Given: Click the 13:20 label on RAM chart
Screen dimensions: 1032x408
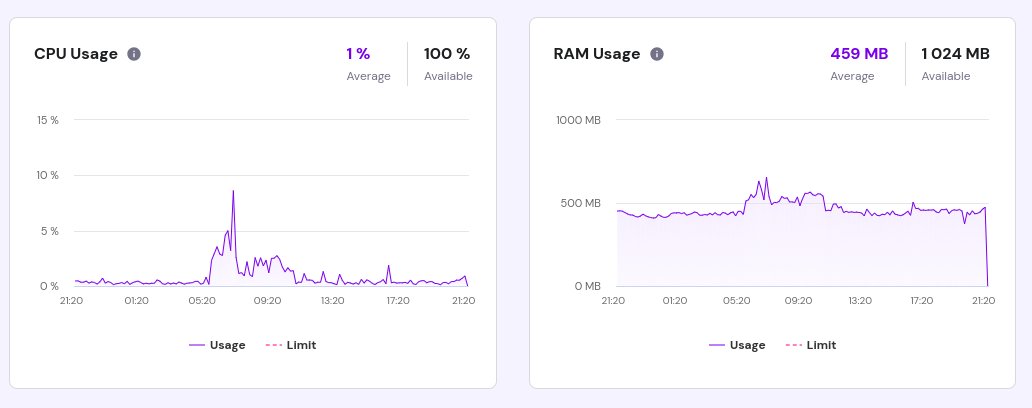Looking at the screenshot, I should click(860, 301).
